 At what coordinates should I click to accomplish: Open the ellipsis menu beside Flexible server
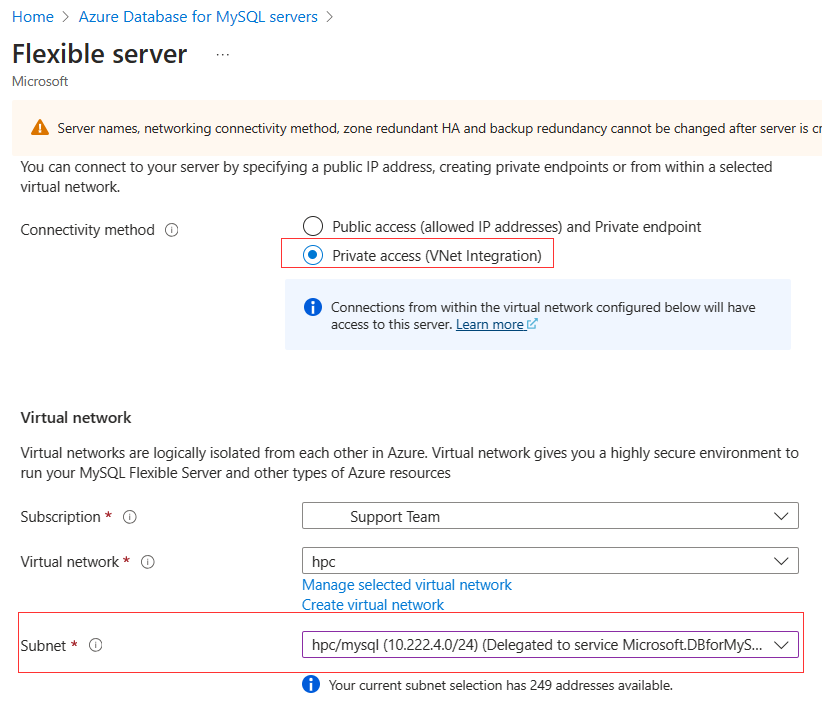(x=223, y=55)
